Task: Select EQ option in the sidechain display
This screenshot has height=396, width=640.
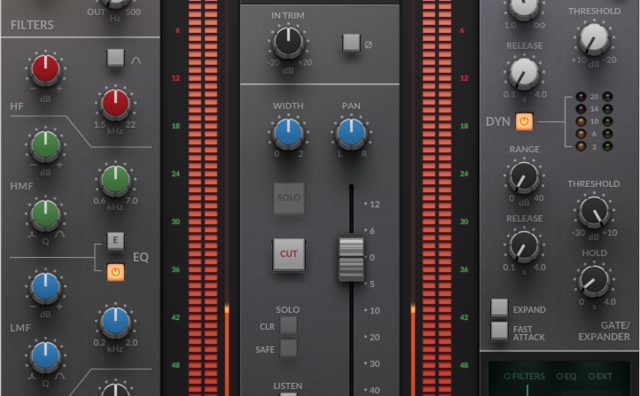Action: point(566,376)
